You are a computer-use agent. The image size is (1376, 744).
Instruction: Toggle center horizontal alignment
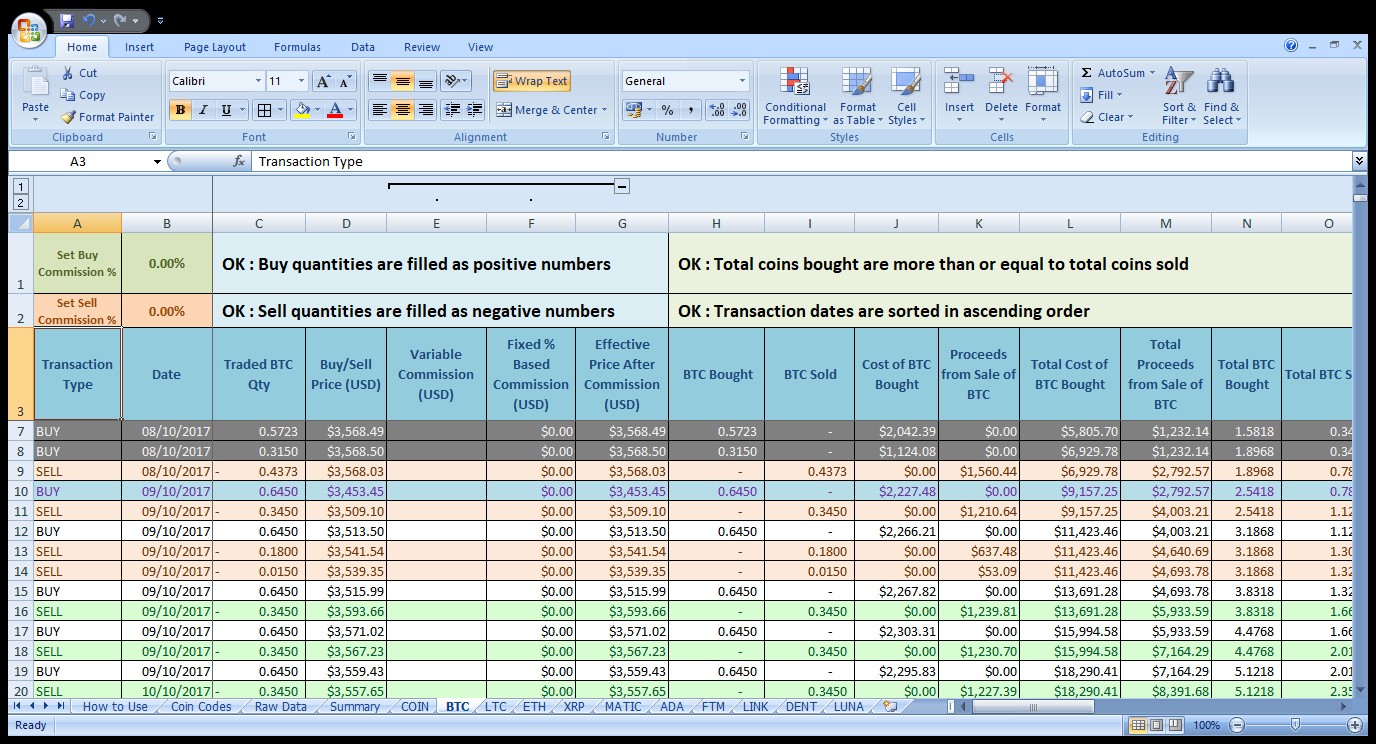[x=402, y=110]
